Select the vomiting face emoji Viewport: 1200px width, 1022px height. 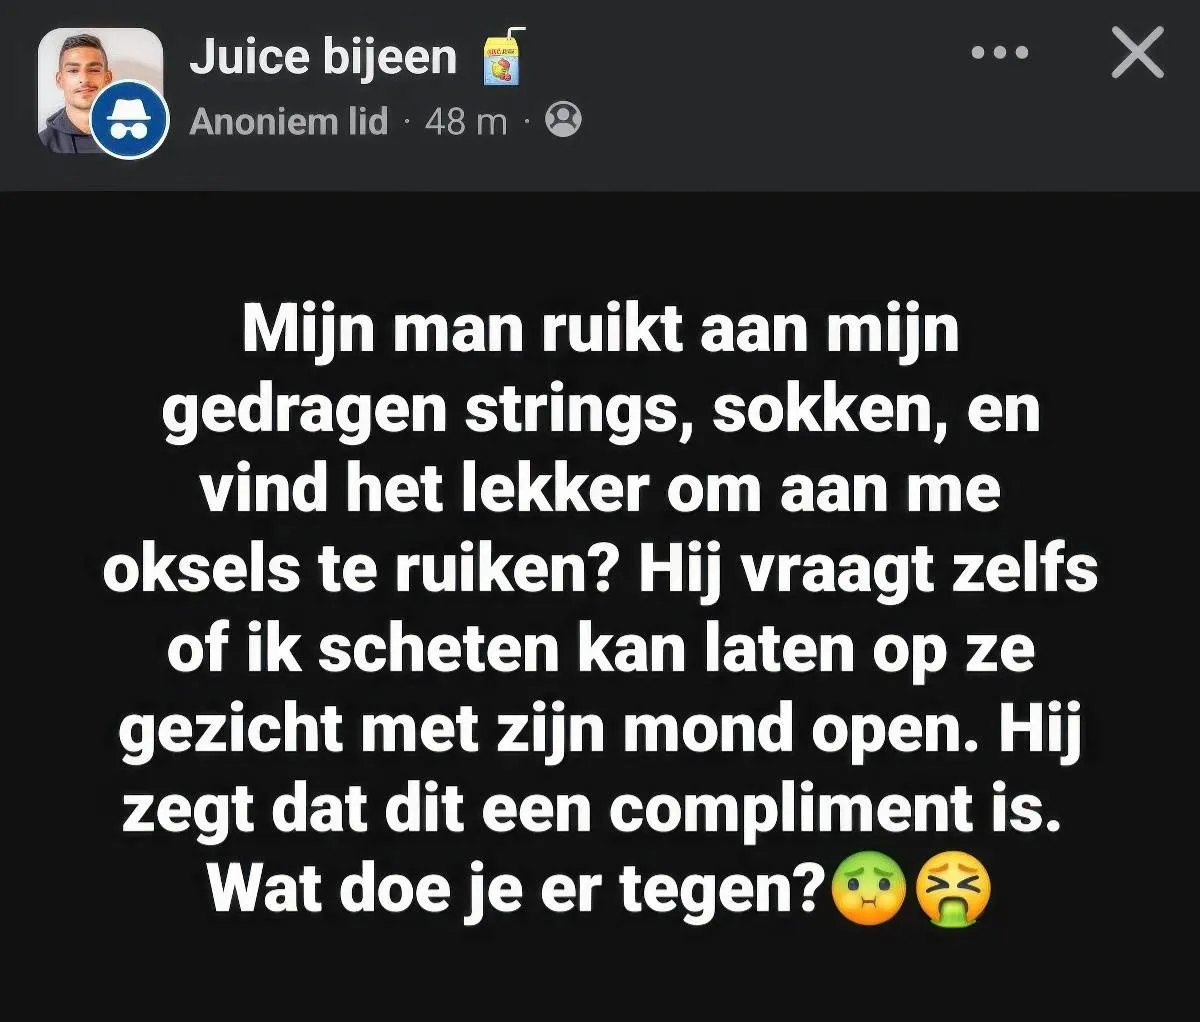954,889
